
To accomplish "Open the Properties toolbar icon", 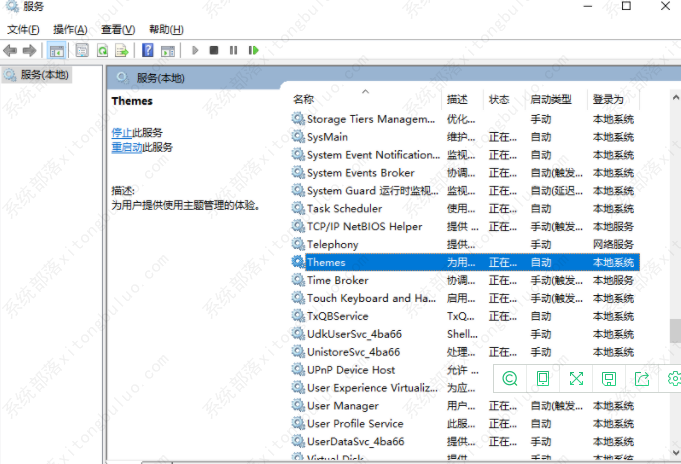I will tap(82, 50).
